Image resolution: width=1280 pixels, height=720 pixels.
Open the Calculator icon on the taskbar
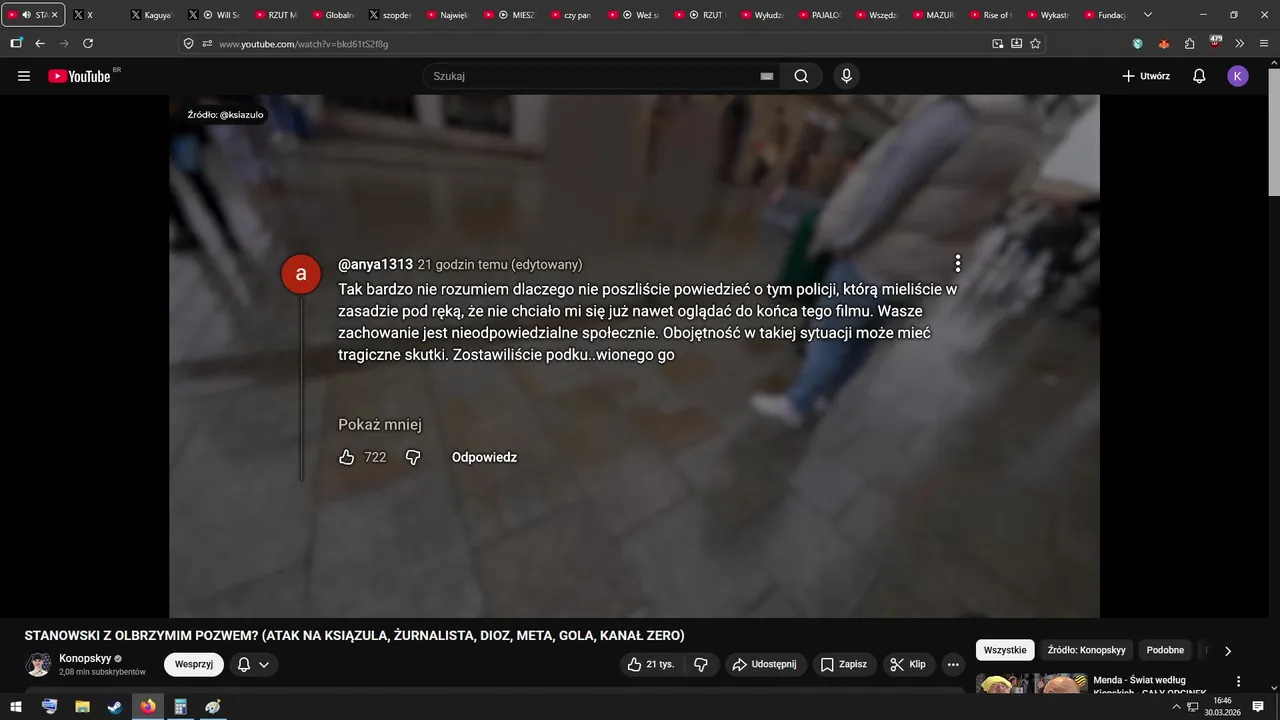click(x=180, y=707)
